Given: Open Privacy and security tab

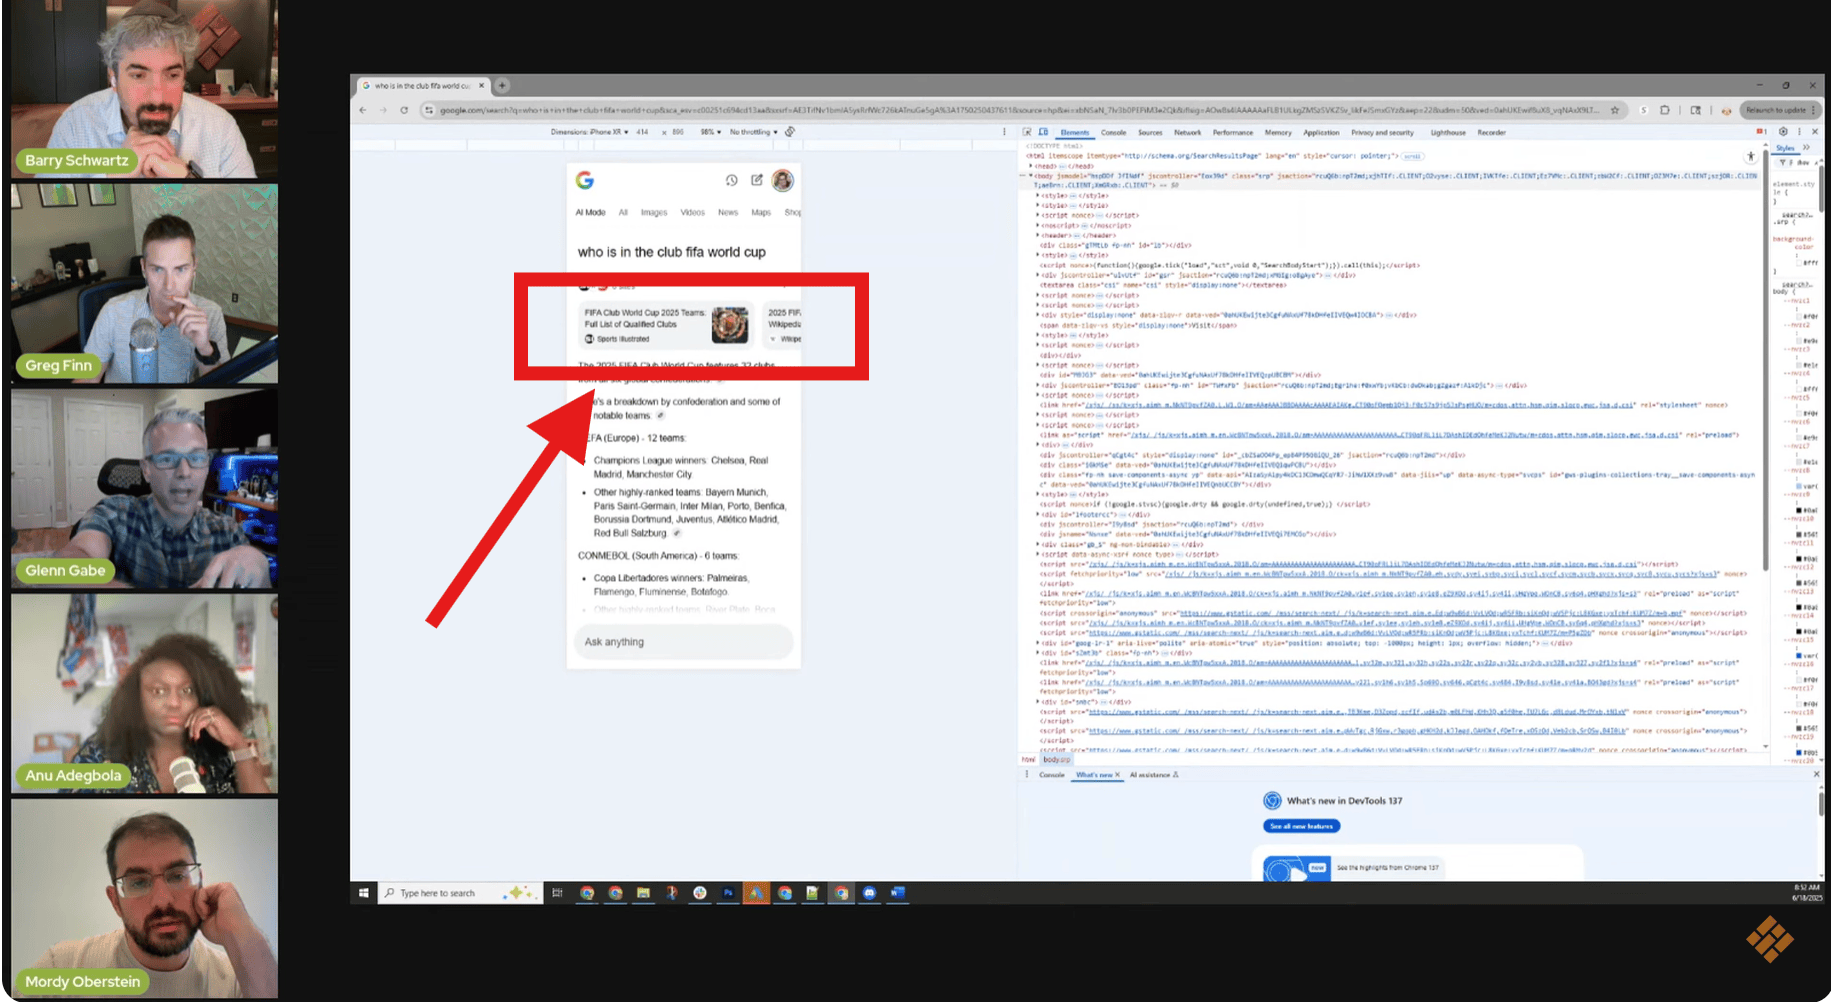Looking at the screenshot, I should (1383, 132).
